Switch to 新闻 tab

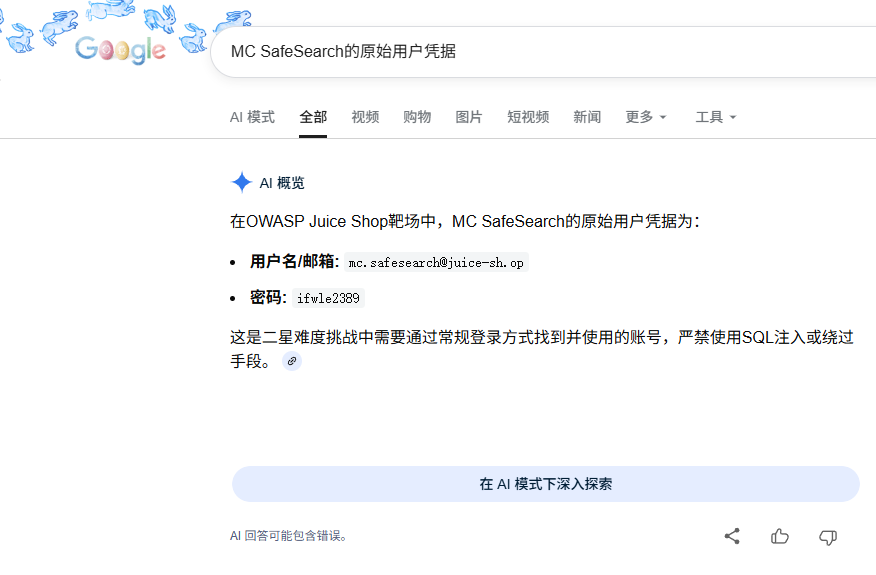pyautogui.click(x=587, y=117)
